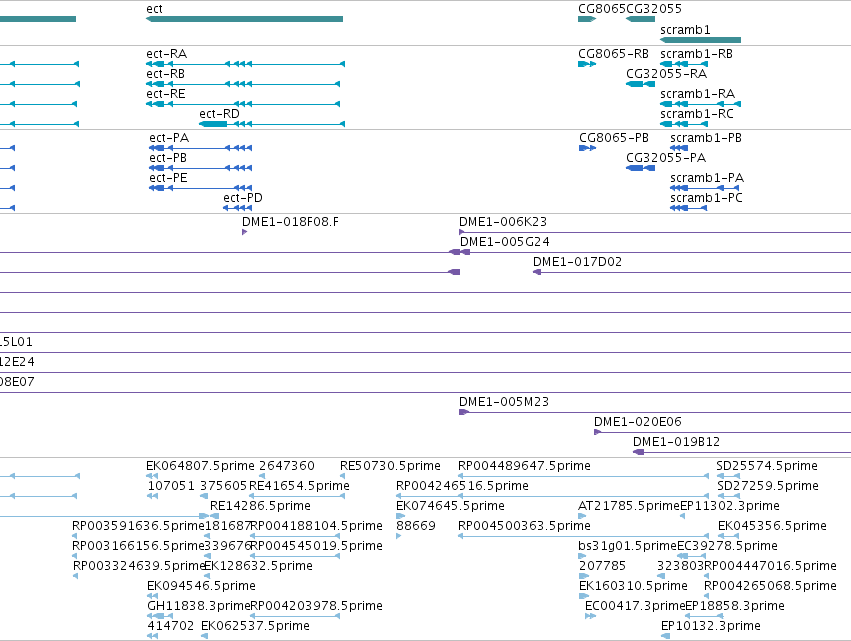
Task: Click the RE41654.5prime EST
Action: [297, 496]
